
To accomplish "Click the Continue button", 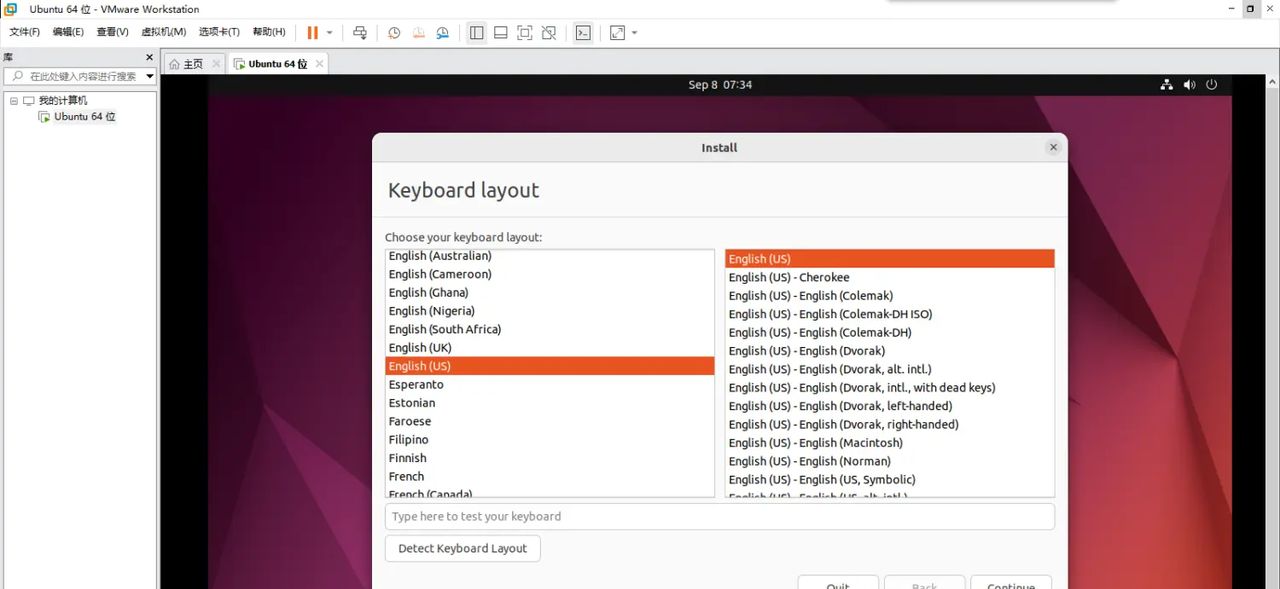I will 1011,583.
